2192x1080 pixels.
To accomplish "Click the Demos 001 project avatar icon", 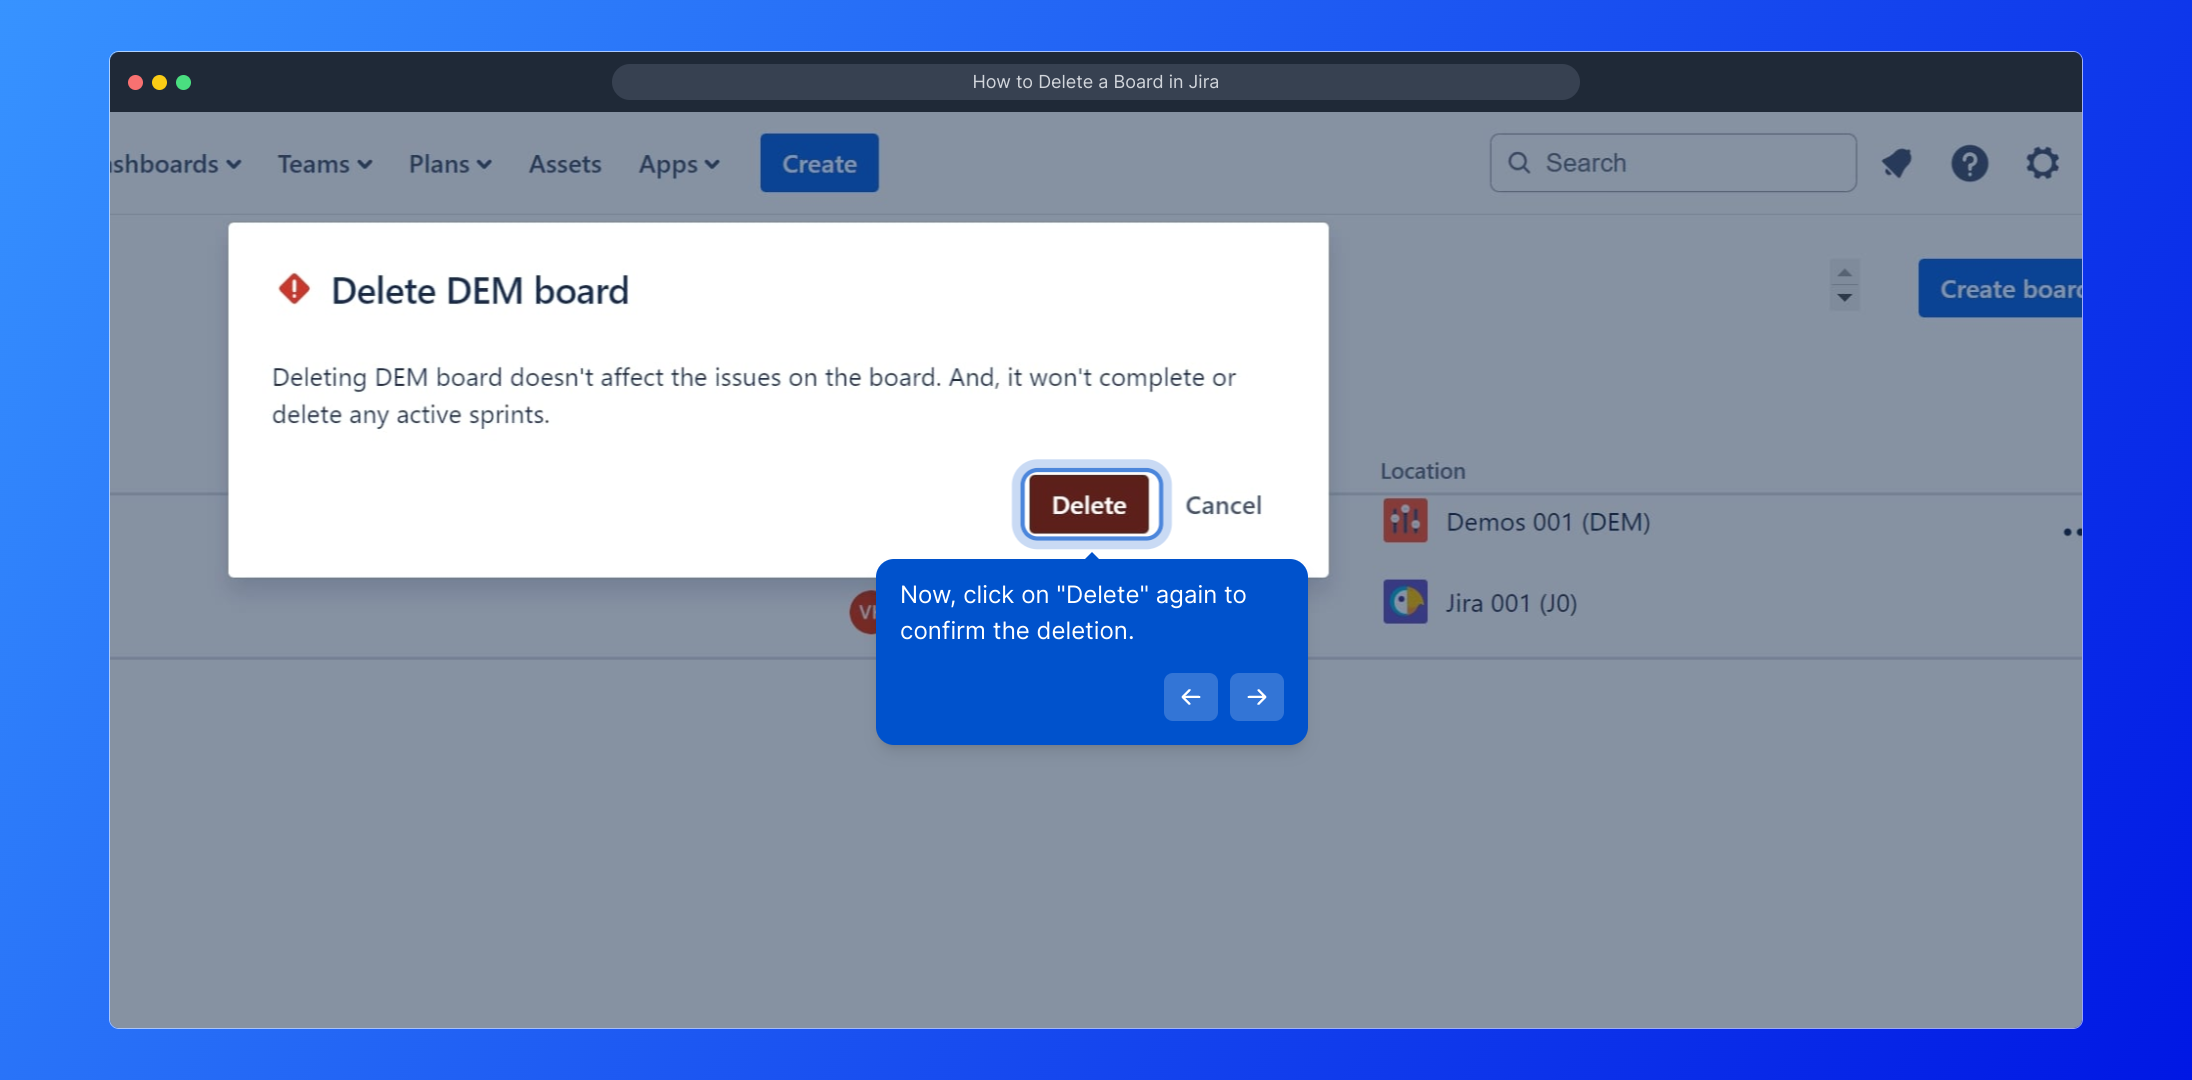I will point(1405,521).
